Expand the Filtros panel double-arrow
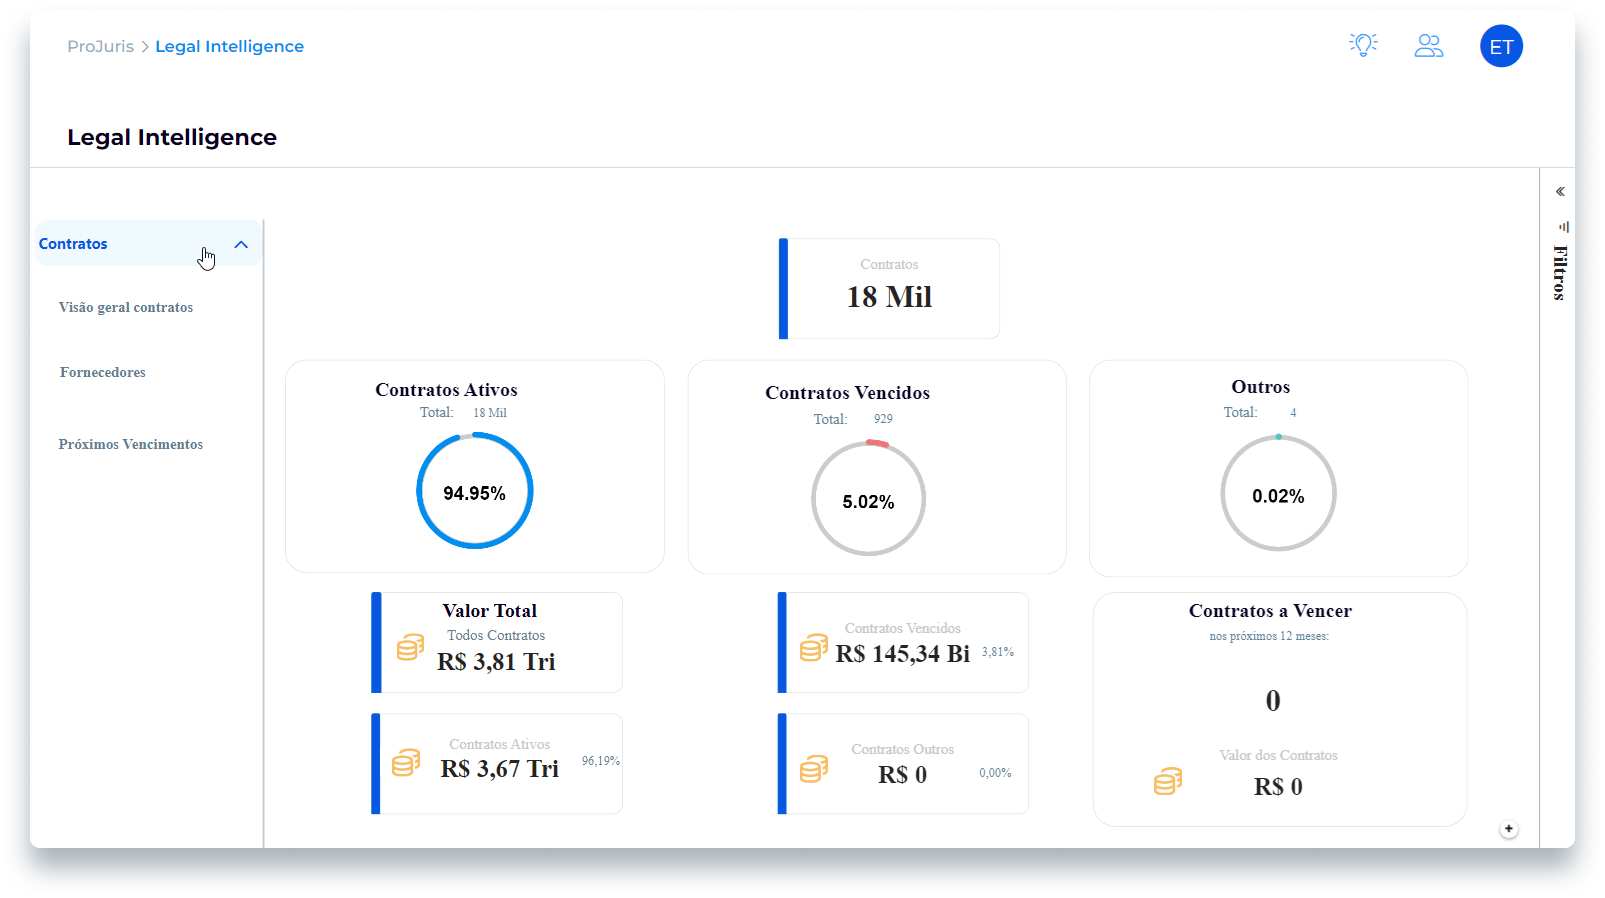The height and width of the screenshot is (898, 1605). point(1560,191)
